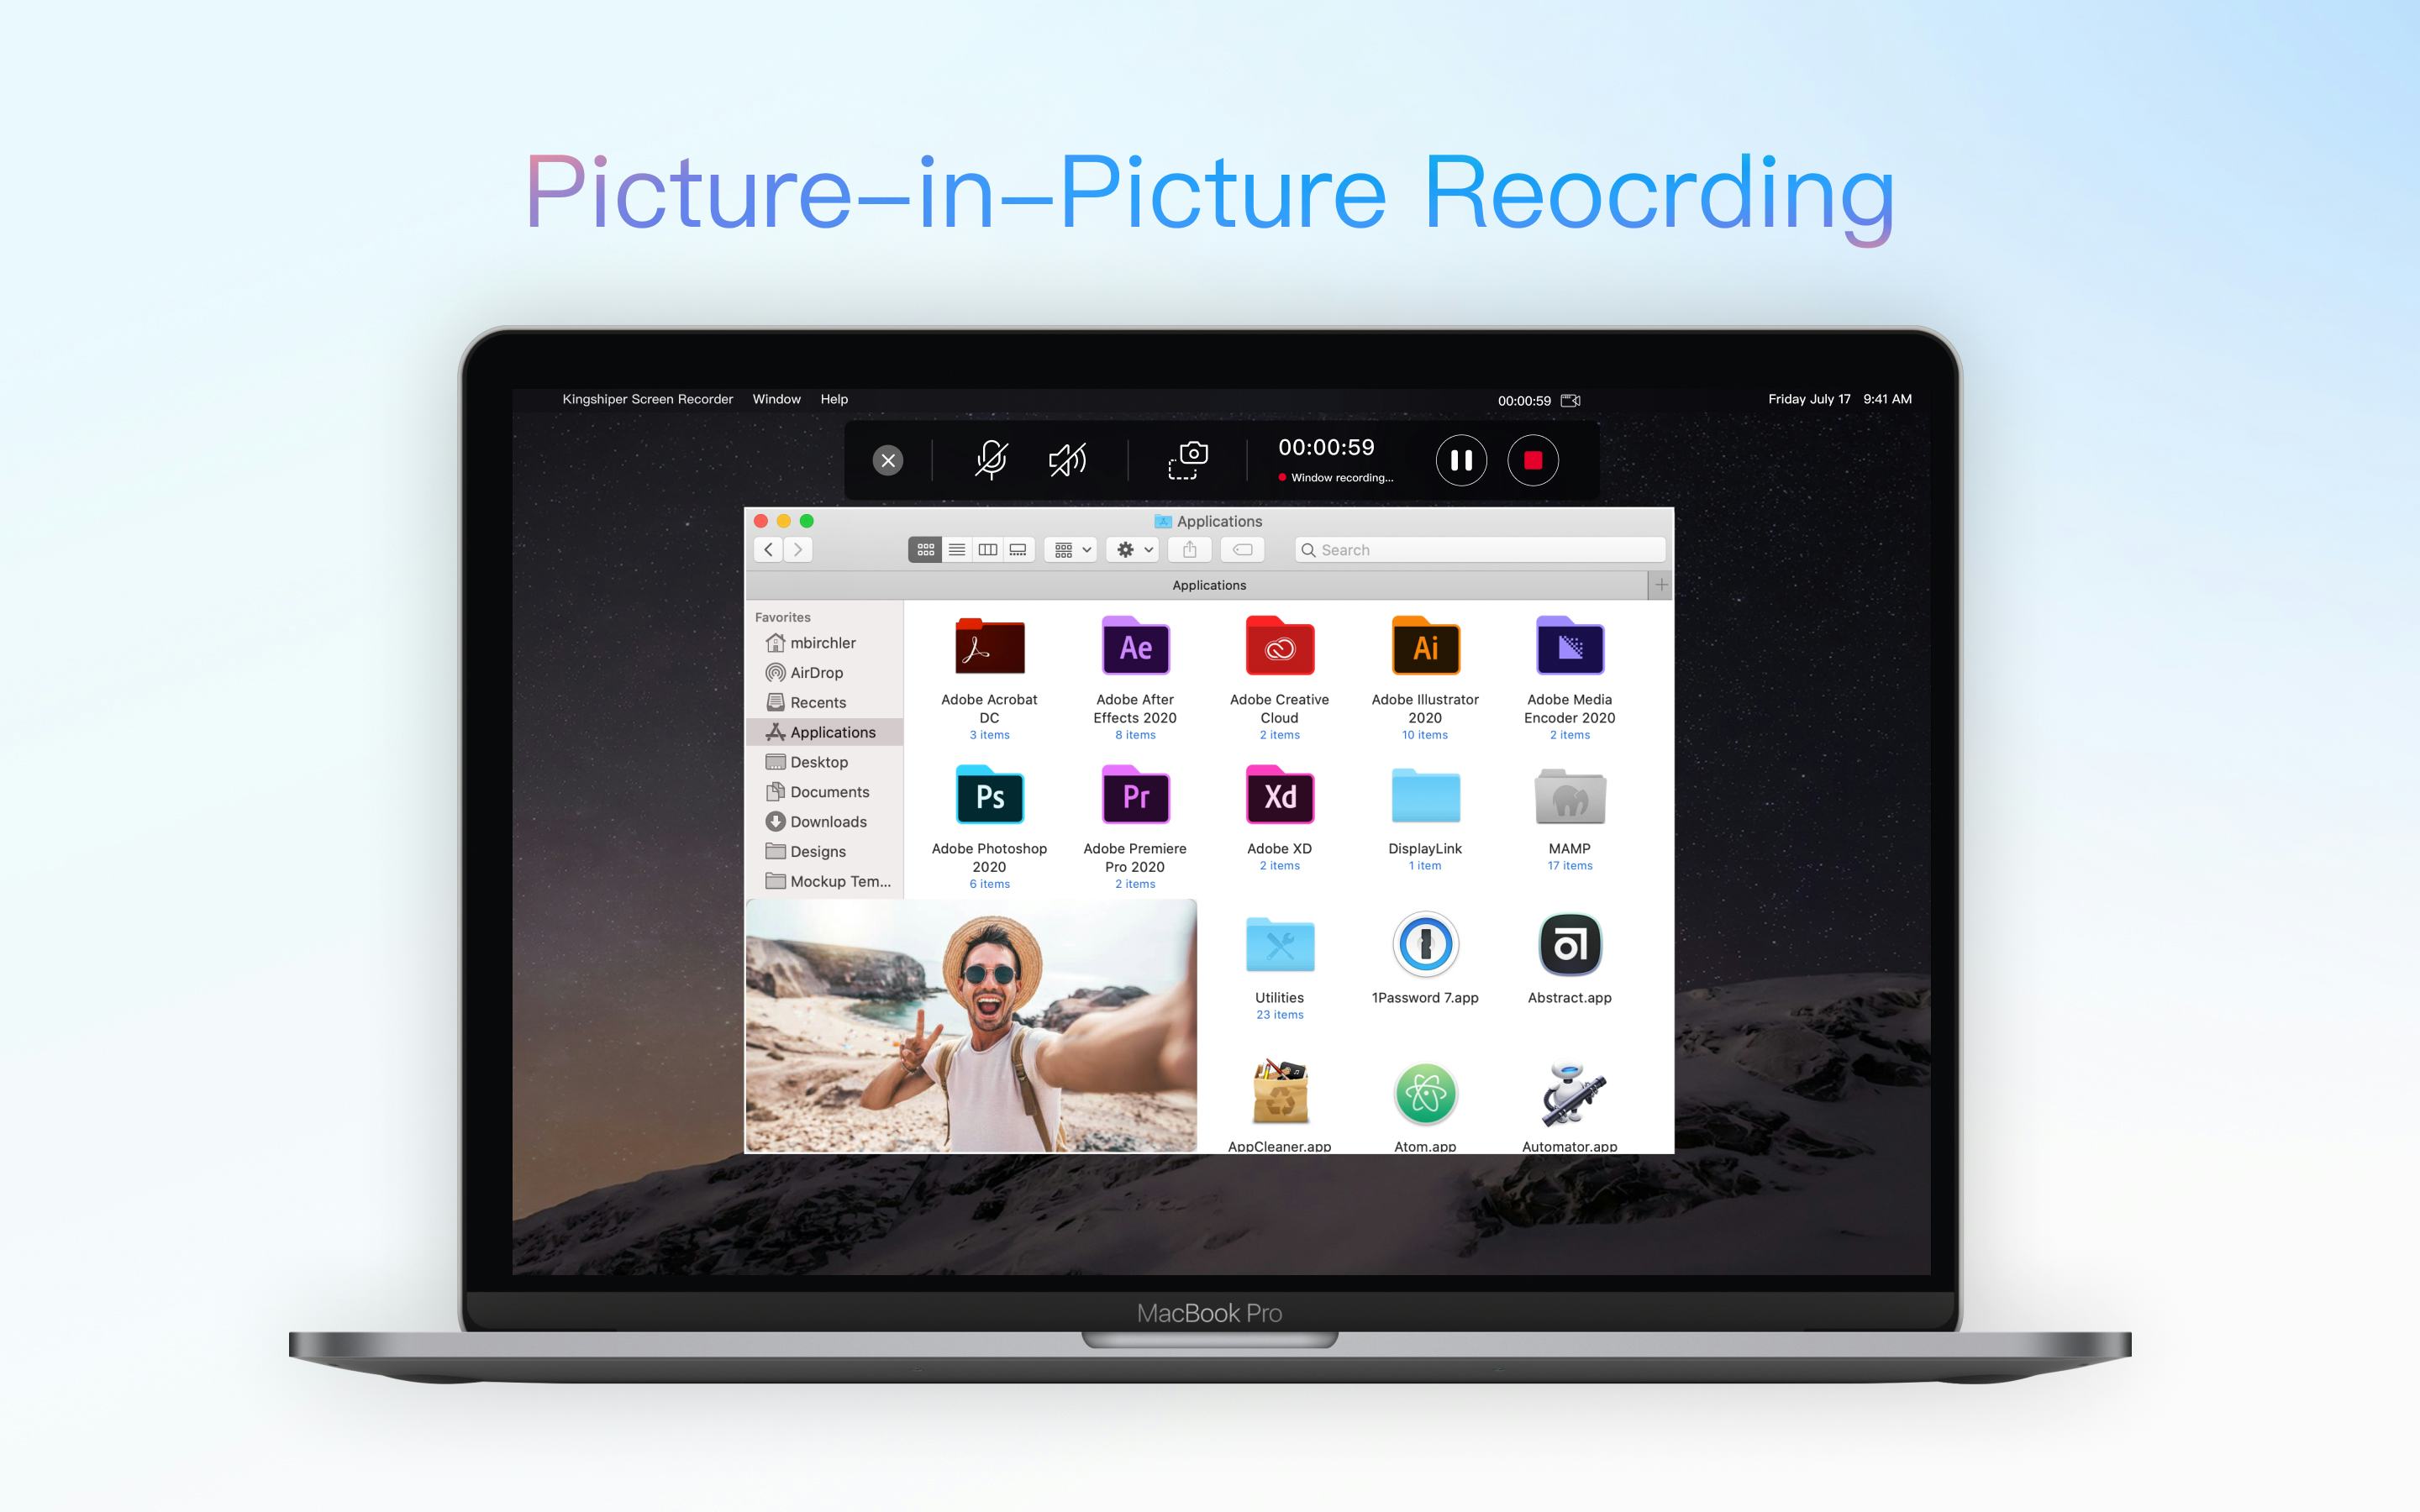
Task: Click the view options gear dropdown
Action: coord(1129,550)
